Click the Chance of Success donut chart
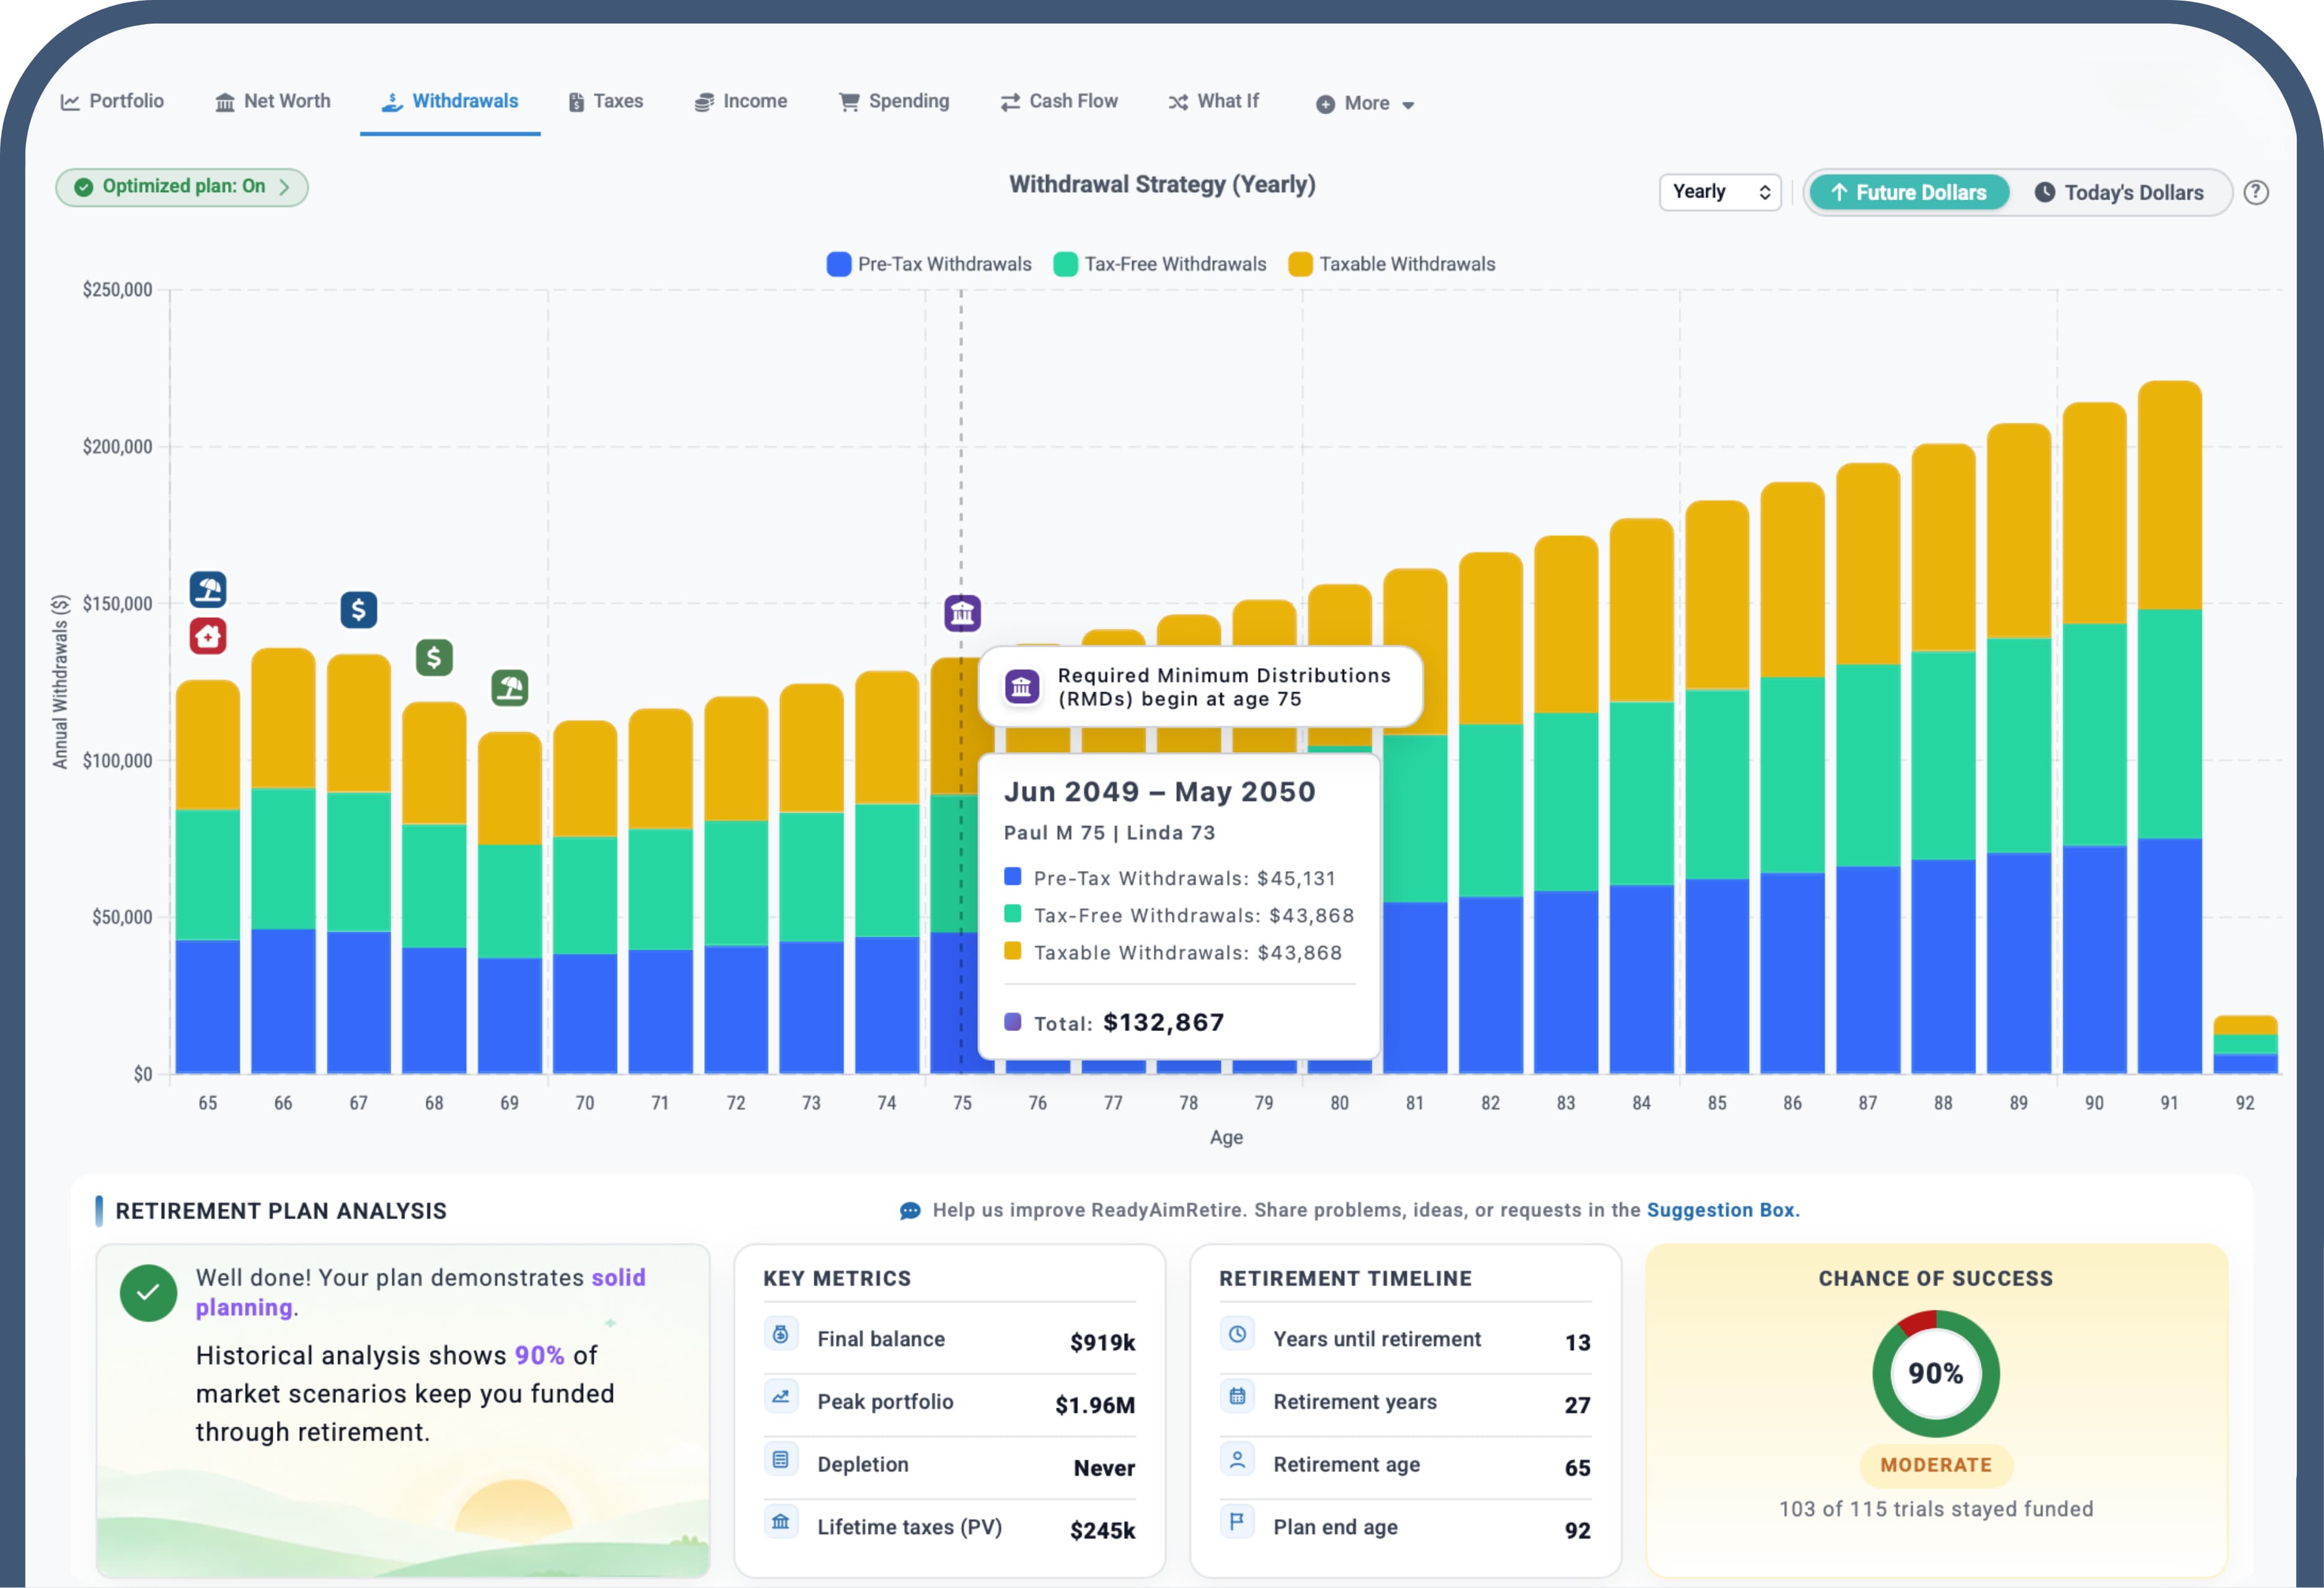 point(1936,1374)
